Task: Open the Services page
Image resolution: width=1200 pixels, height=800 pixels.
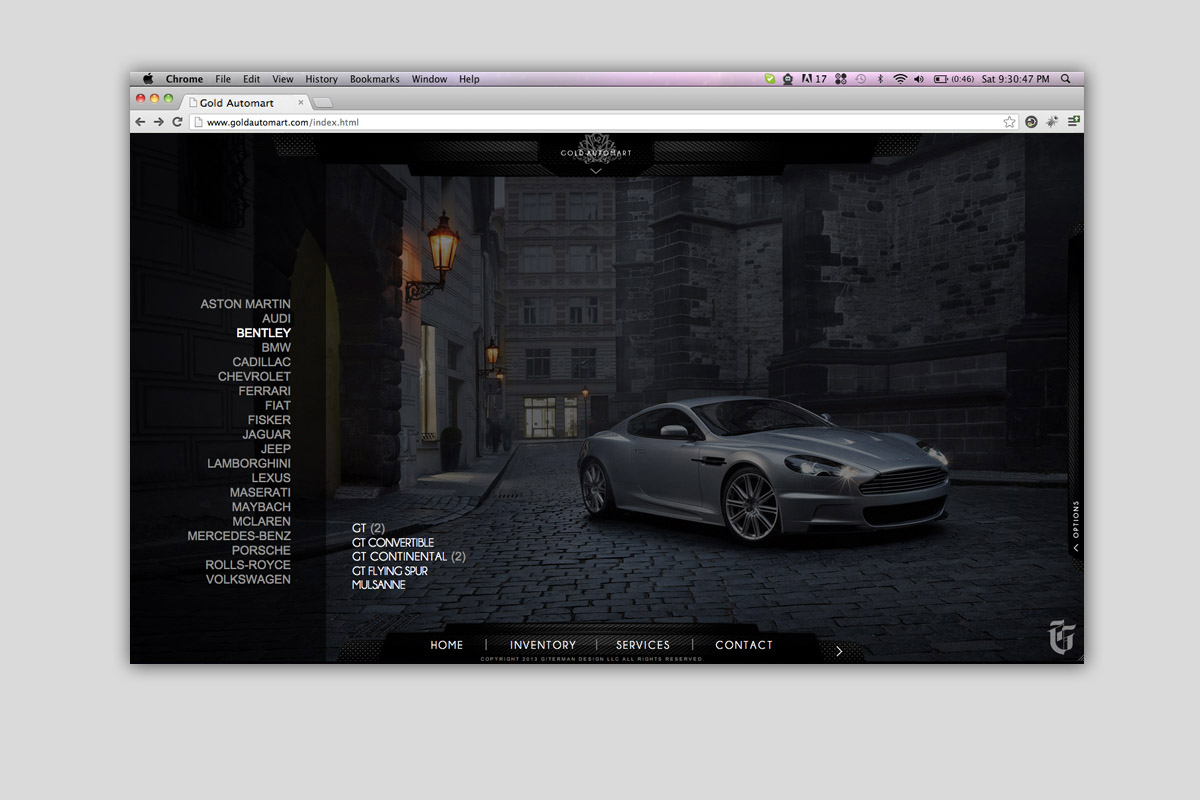Action: tap(643, 645)
